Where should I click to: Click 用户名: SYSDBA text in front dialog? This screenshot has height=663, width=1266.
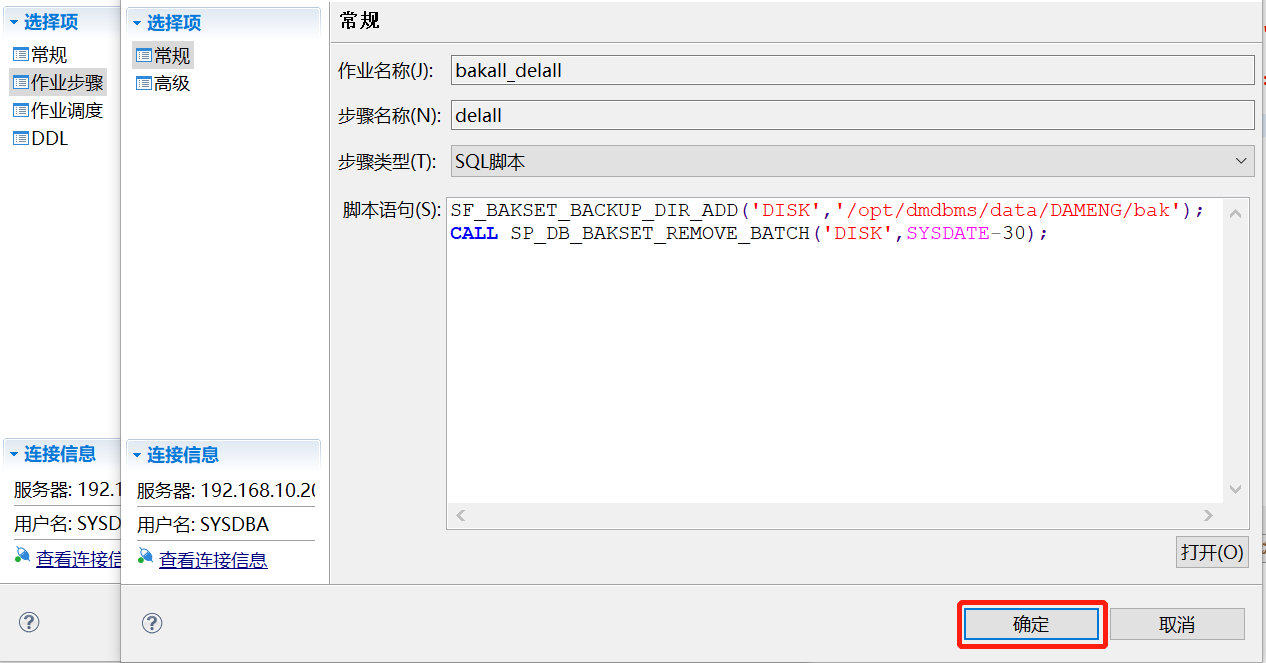pyautogui.click(x=203, y=525)
